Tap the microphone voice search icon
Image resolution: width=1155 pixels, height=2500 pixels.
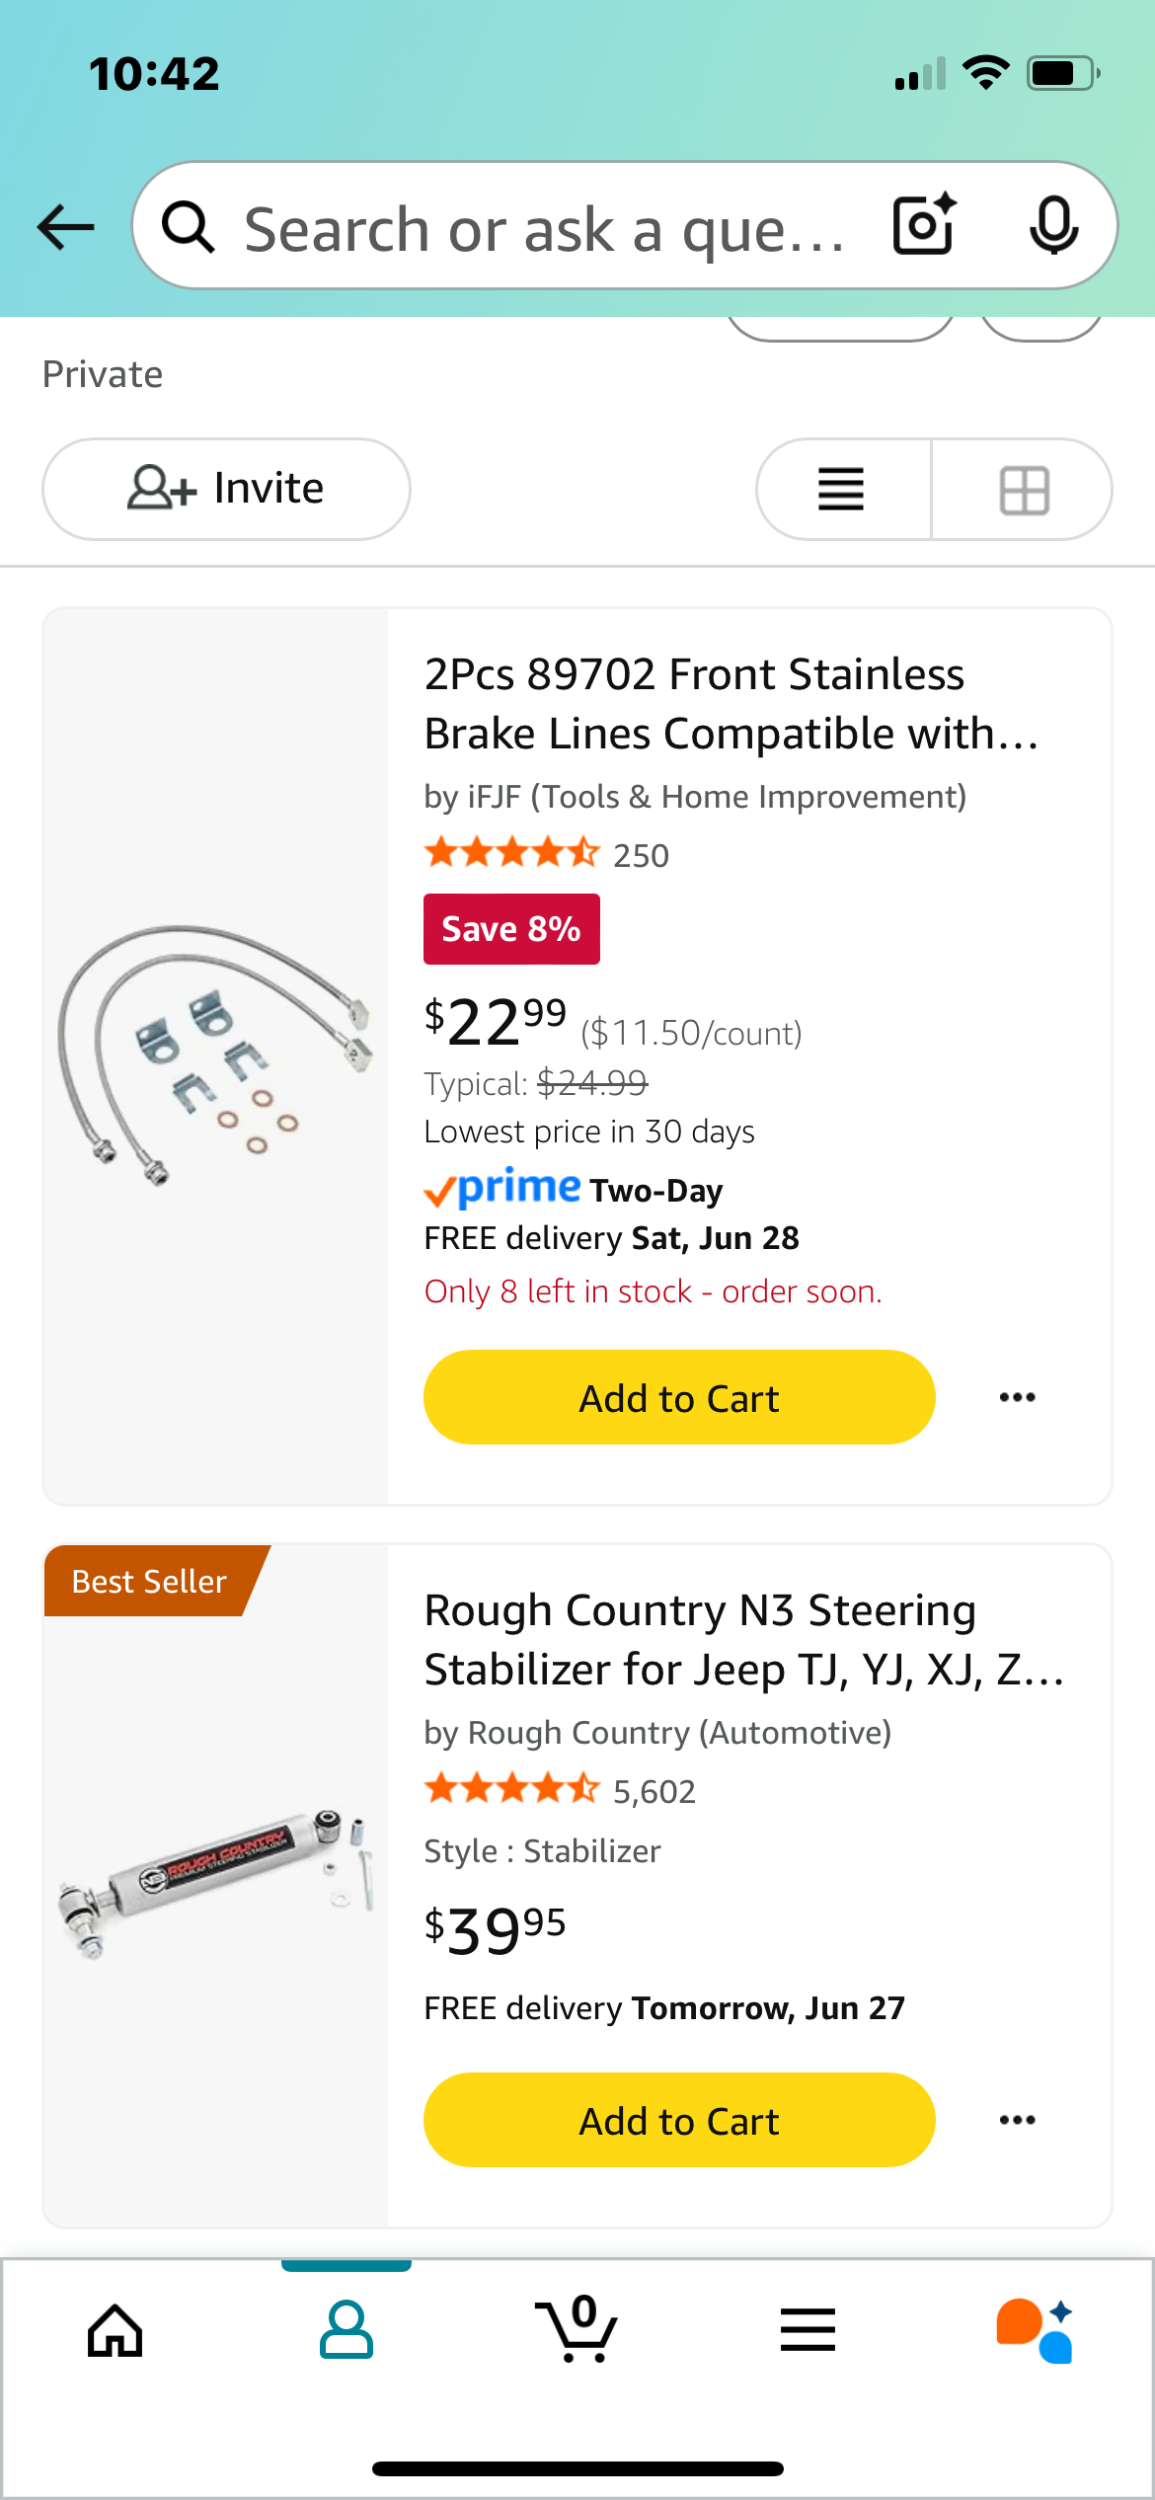tap(1053, 225)
